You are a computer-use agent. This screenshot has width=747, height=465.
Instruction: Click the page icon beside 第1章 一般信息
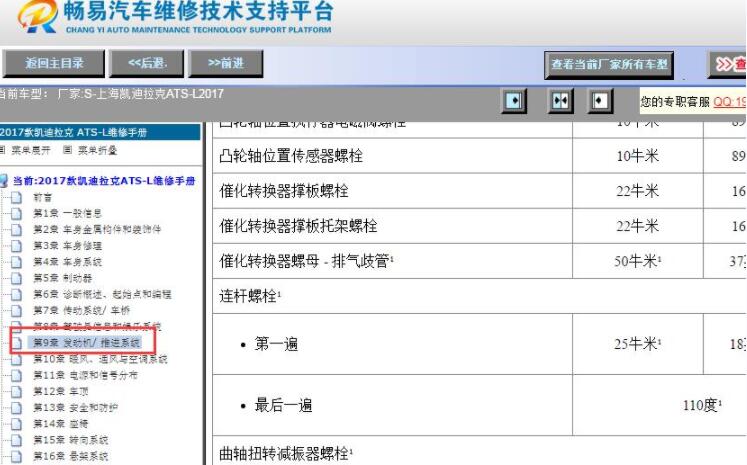coord(16,213)
